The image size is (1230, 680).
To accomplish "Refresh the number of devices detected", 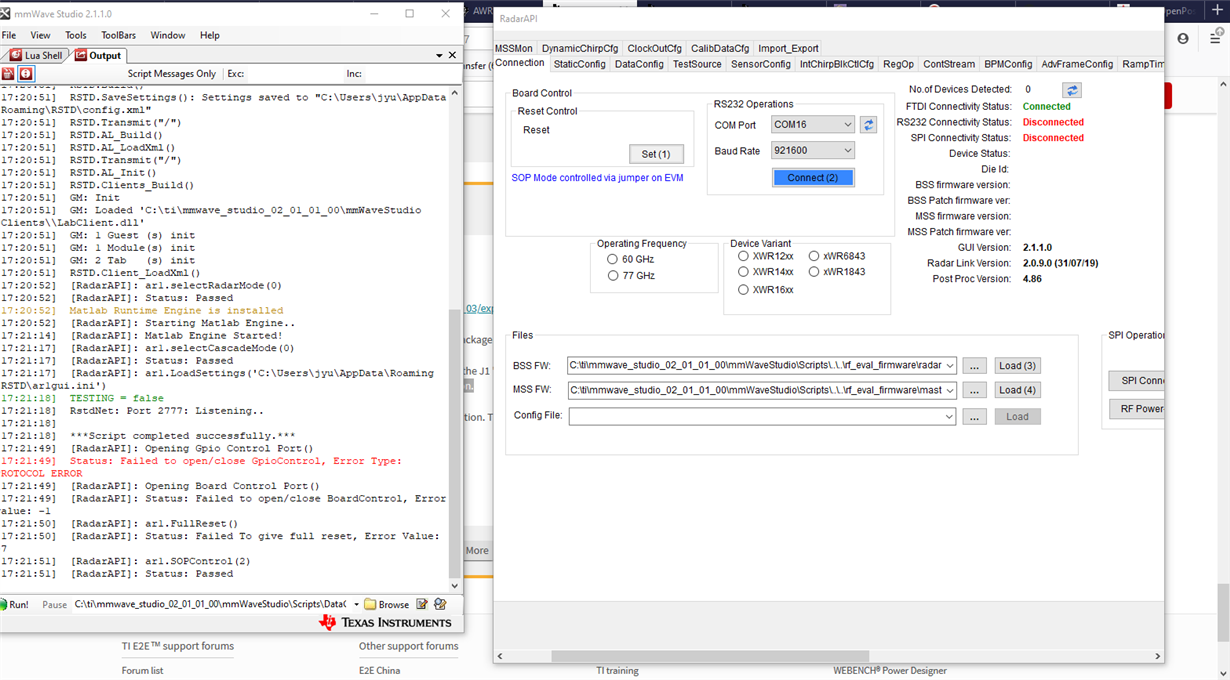I will (1071, 90).
